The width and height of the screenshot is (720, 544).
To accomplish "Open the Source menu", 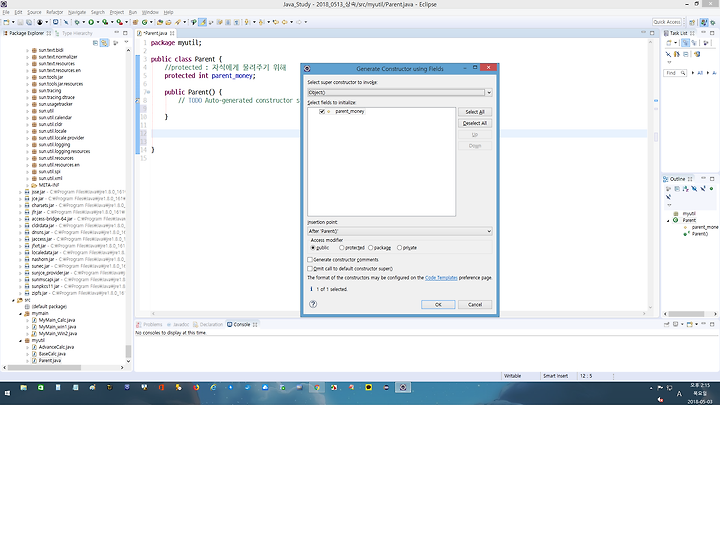I will click(x=34, y=12).
